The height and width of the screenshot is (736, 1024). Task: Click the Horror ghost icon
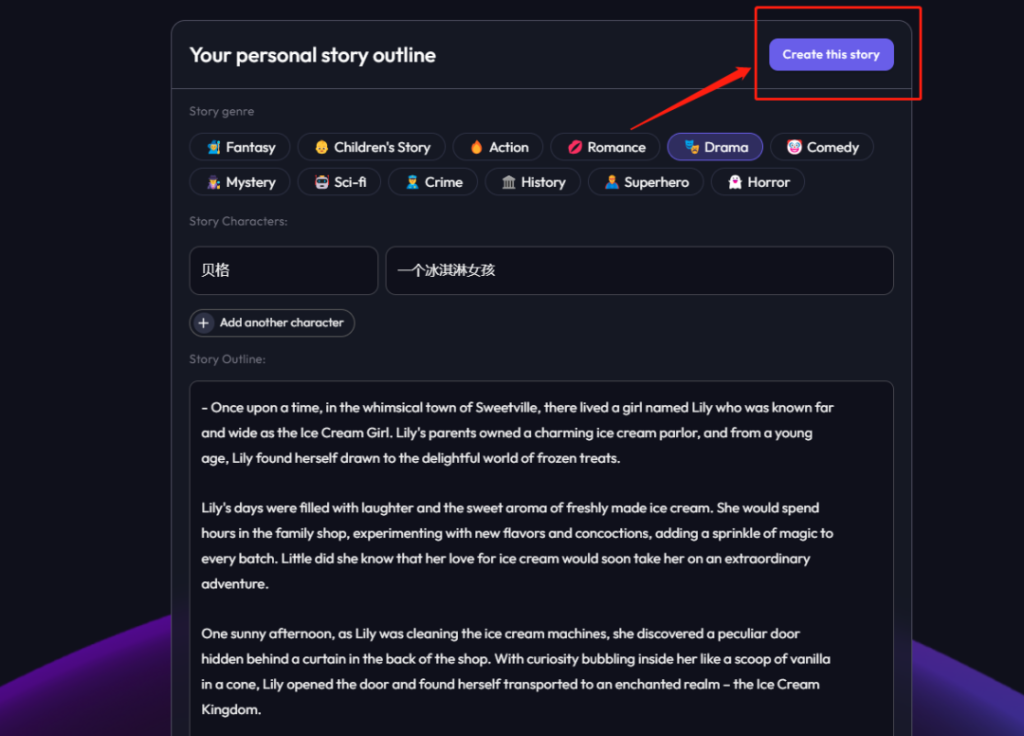tap(735, 182)
